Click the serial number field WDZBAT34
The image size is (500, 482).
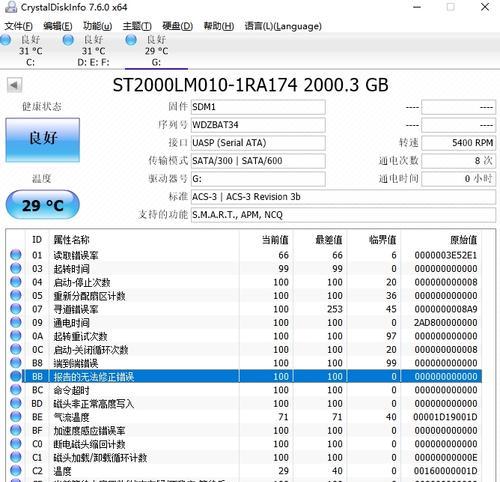tap(258, 125)
